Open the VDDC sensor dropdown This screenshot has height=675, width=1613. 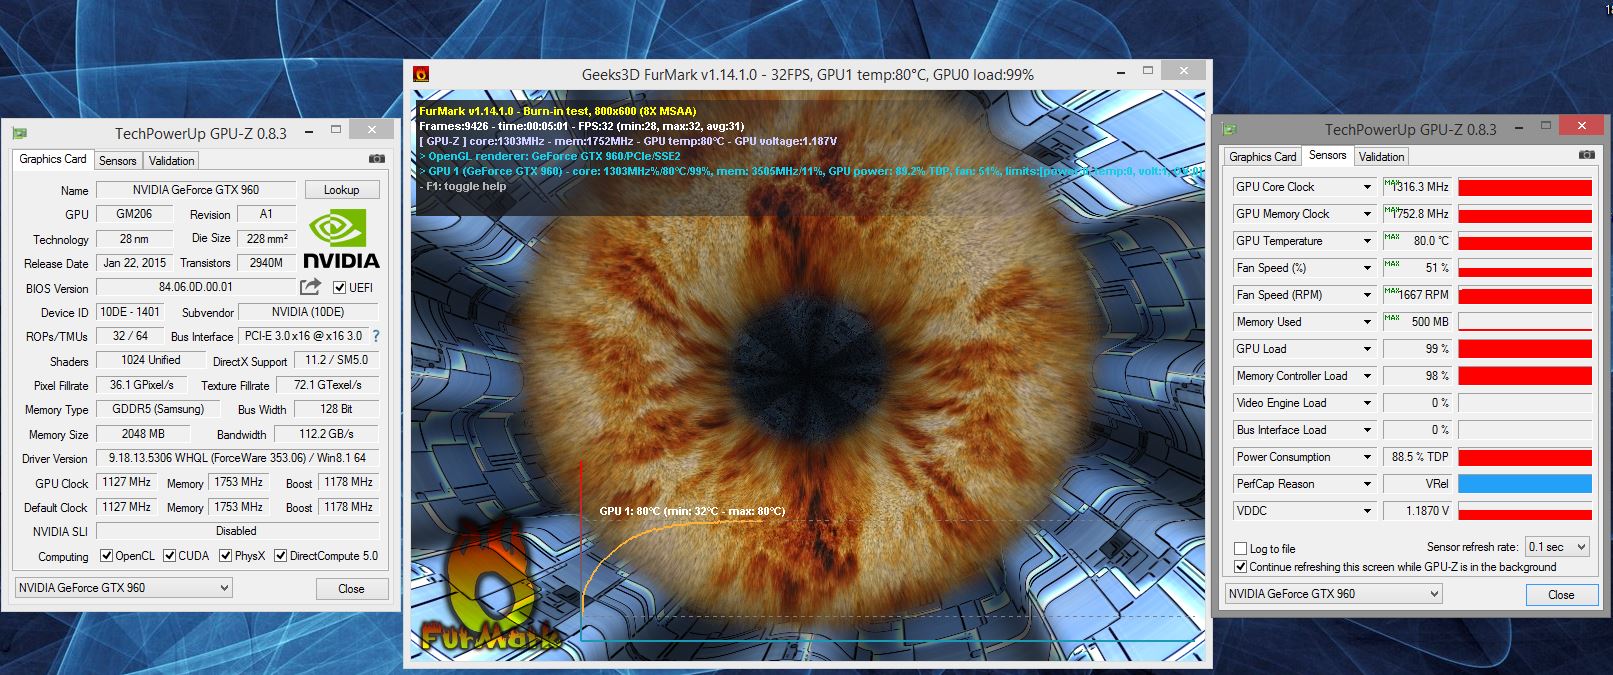(x=1367, y=511)
